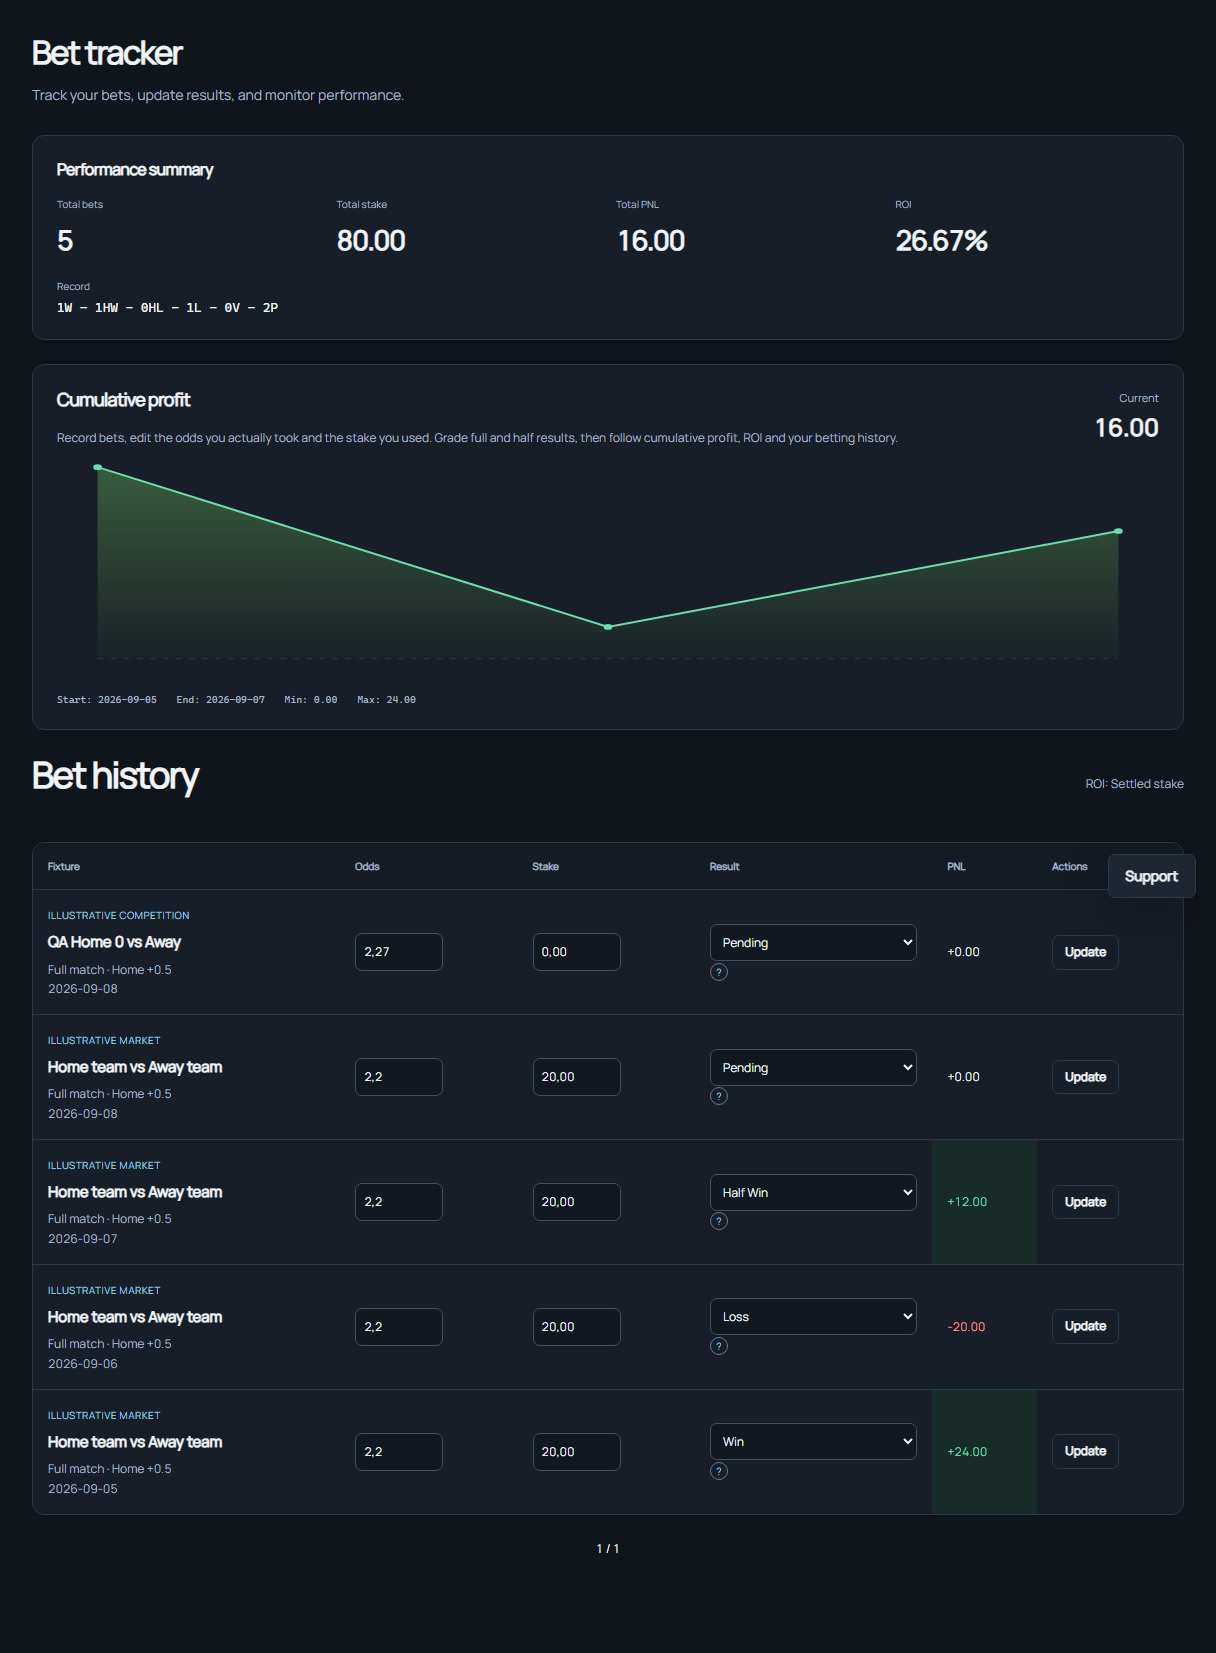Open result dropdown for QA Home 0 vs Away

[x=813, y=942]
